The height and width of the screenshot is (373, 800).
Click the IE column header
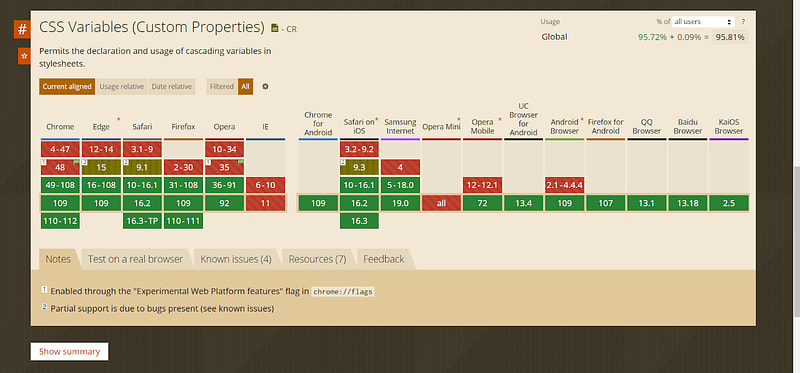click(x=265, y=127)
